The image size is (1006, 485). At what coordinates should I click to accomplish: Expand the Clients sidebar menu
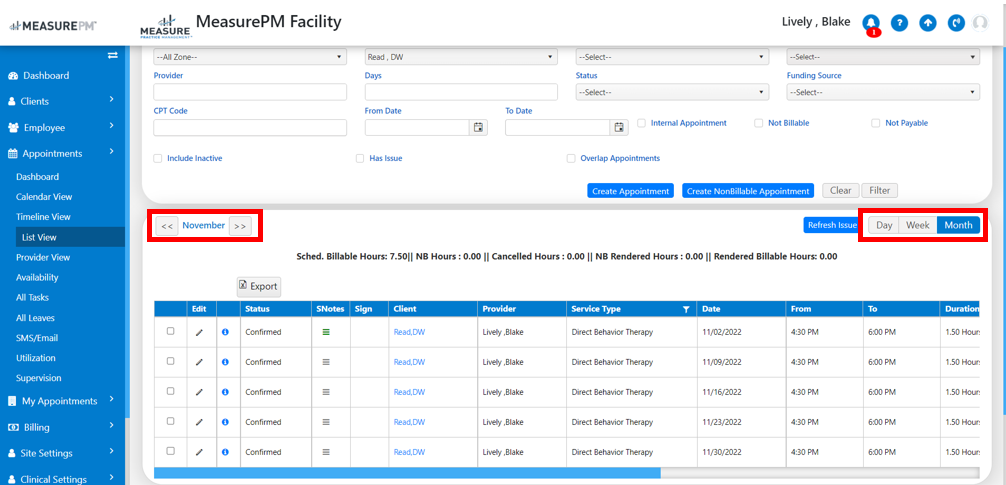point(62,101)
